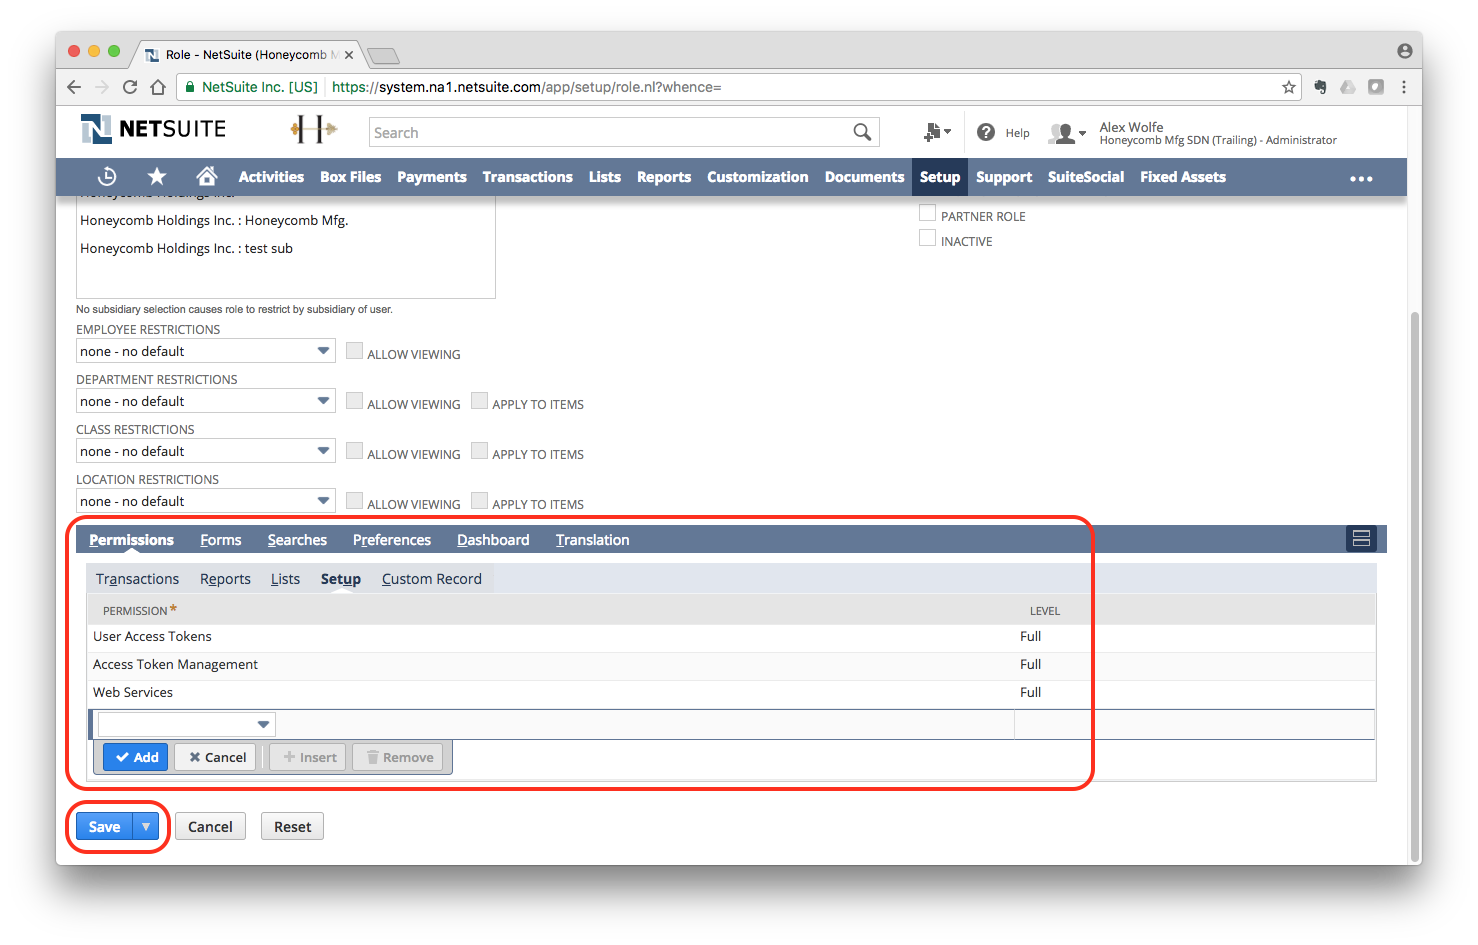Check the Inactive checkbox

tap(927, 238)
